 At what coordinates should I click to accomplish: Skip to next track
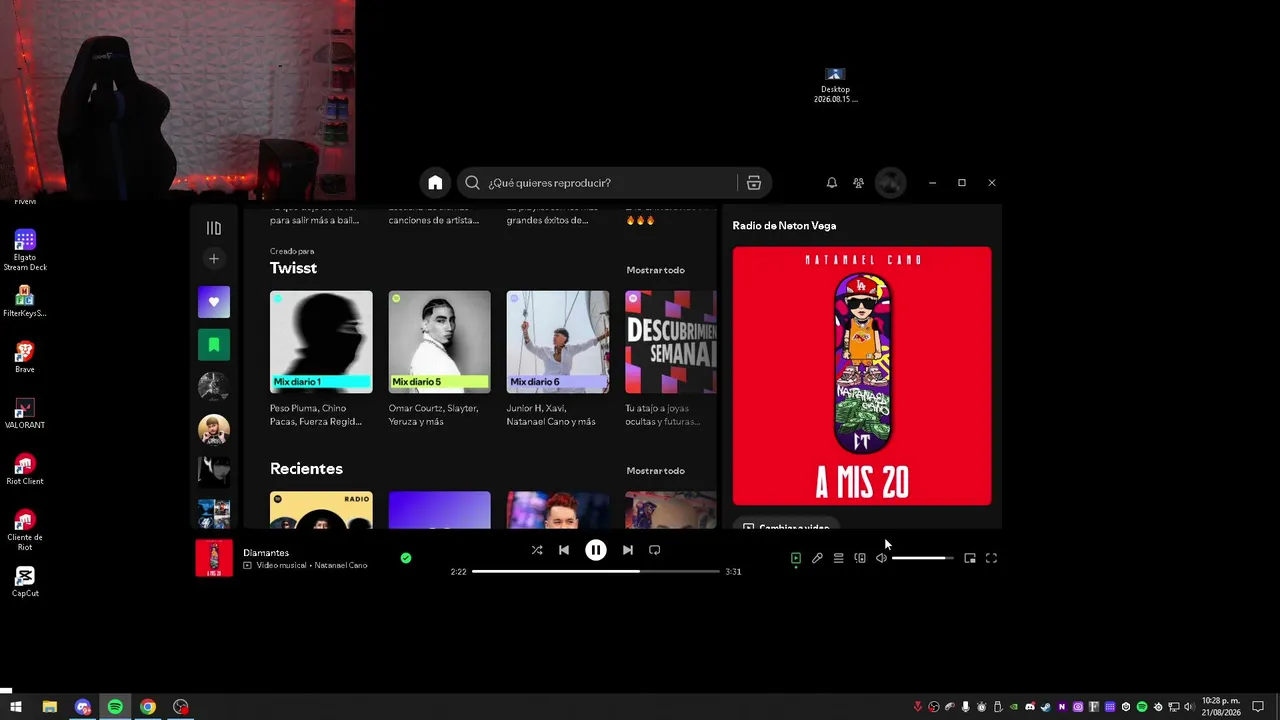point(627,550)
